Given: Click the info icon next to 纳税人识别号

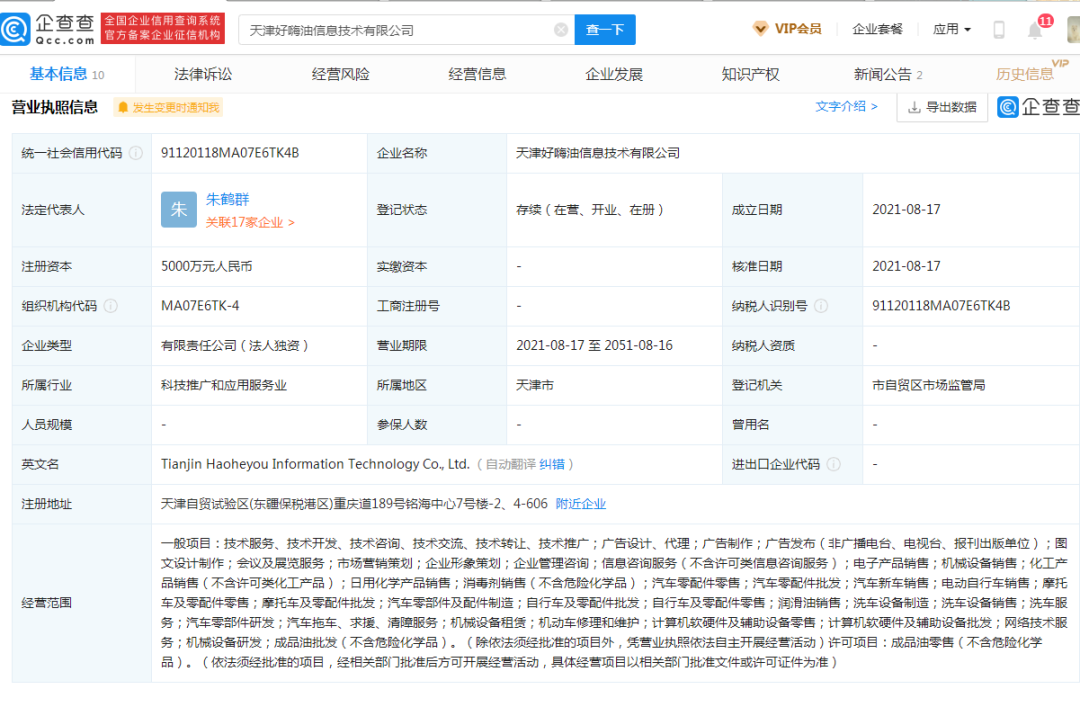Looking at the screenshot, I should (821, 306).
